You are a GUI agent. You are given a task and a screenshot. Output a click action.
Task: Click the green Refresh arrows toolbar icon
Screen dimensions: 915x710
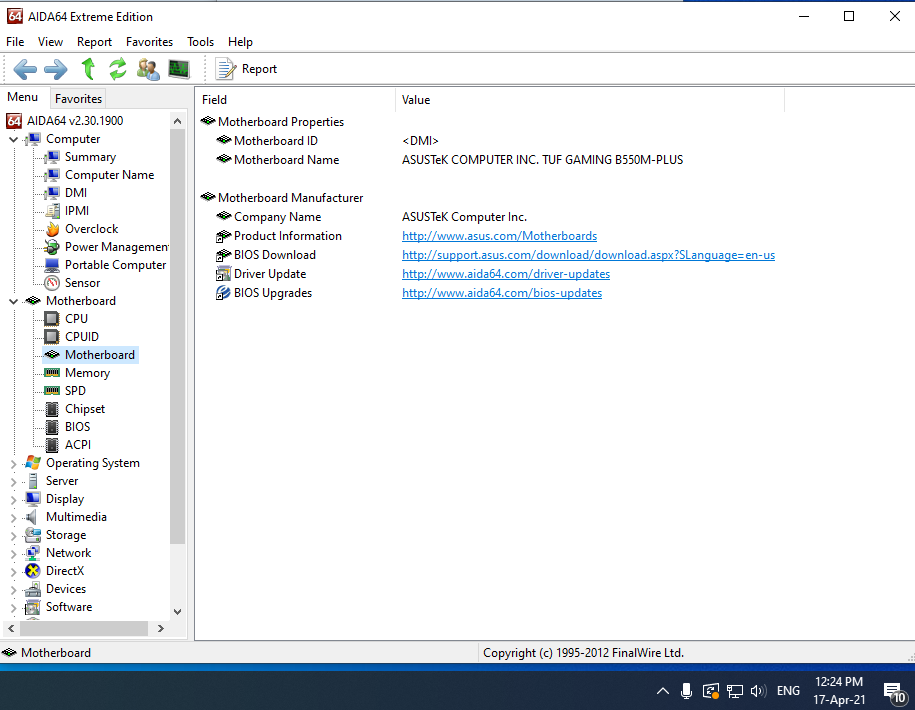click(x=118, y=69)
